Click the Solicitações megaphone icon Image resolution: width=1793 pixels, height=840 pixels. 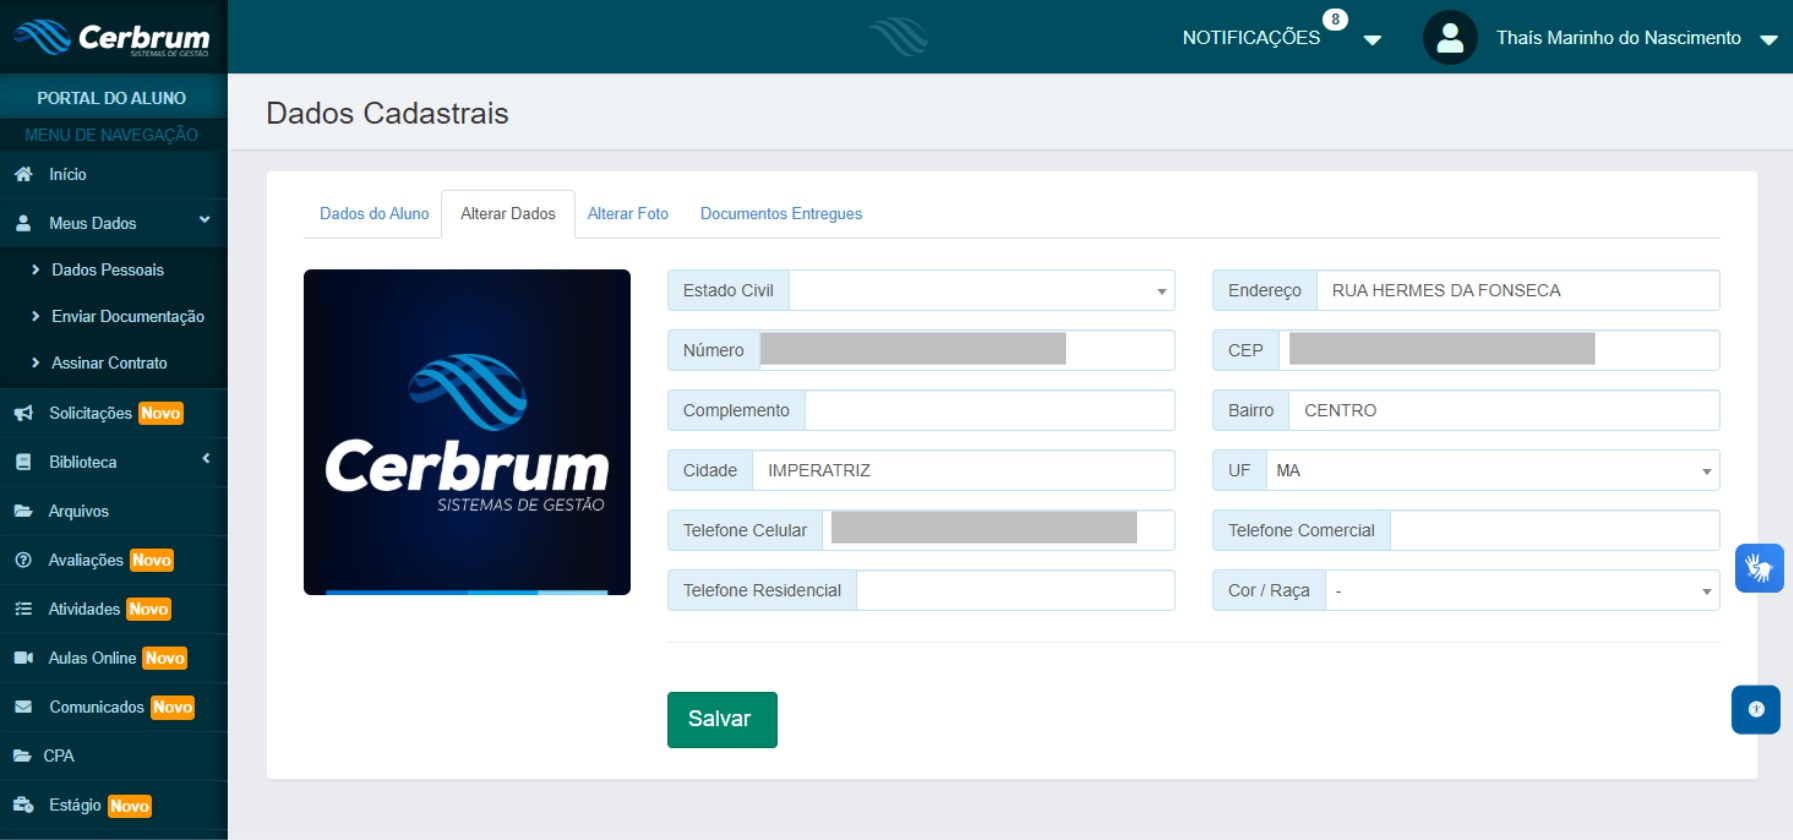click(x=23, y=413)
